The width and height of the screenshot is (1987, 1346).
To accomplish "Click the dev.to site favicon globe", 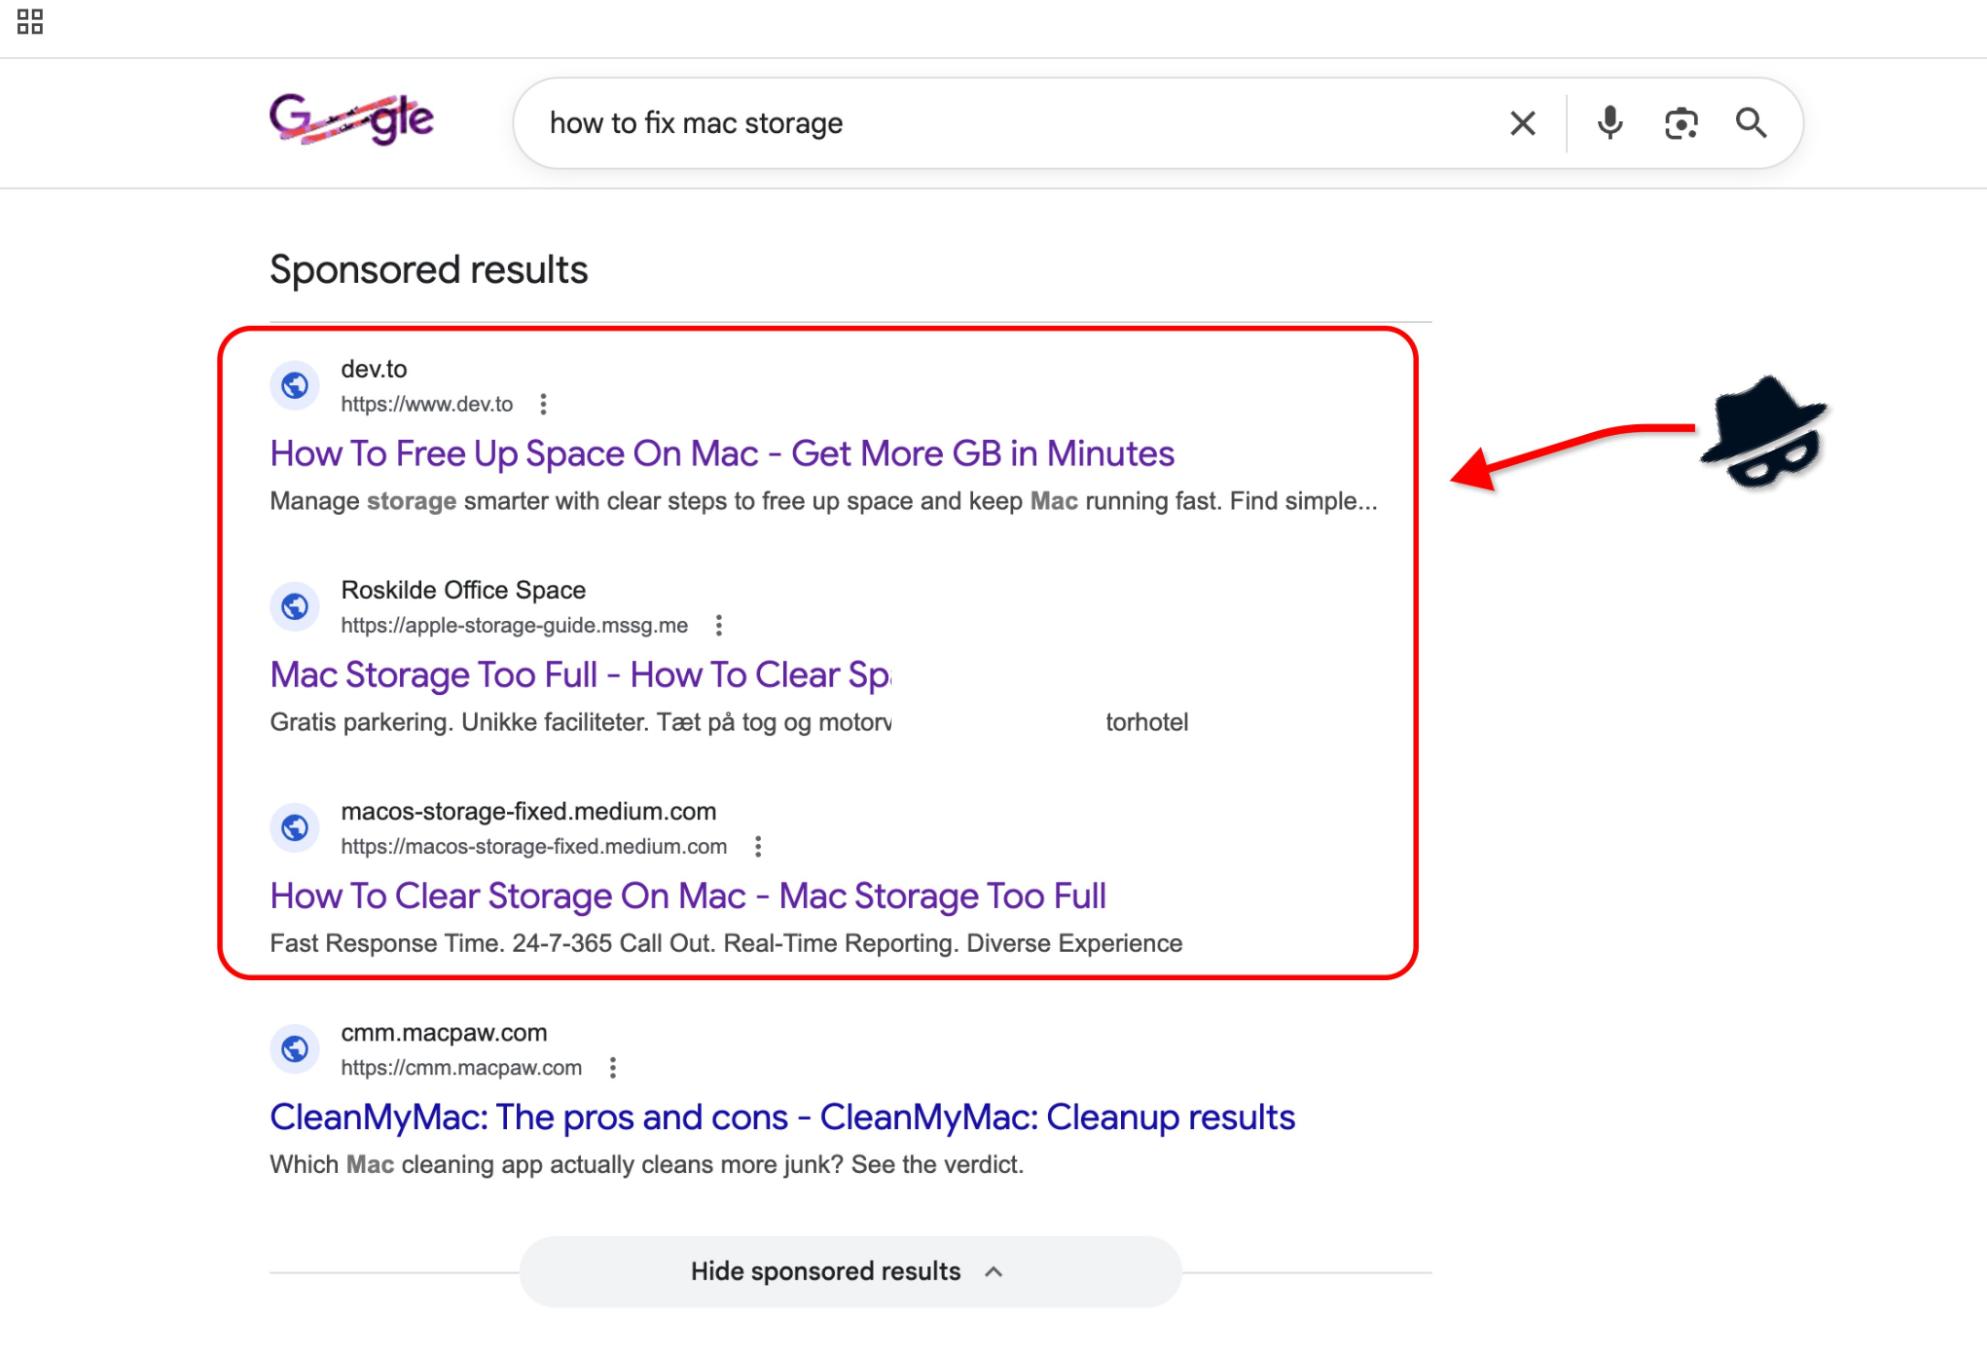I will [294, 386].
